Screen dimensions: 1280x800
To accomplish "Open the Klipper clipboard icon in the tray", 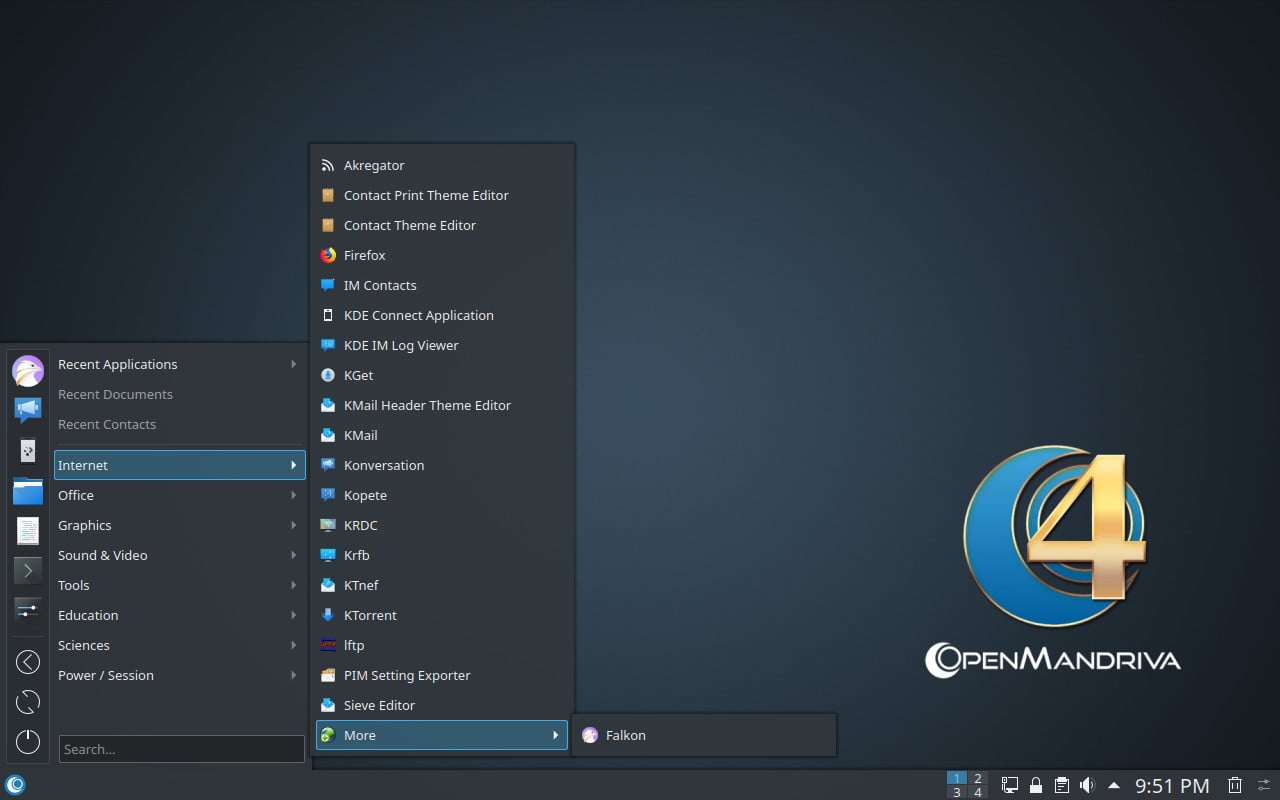I will point(1061,784).
